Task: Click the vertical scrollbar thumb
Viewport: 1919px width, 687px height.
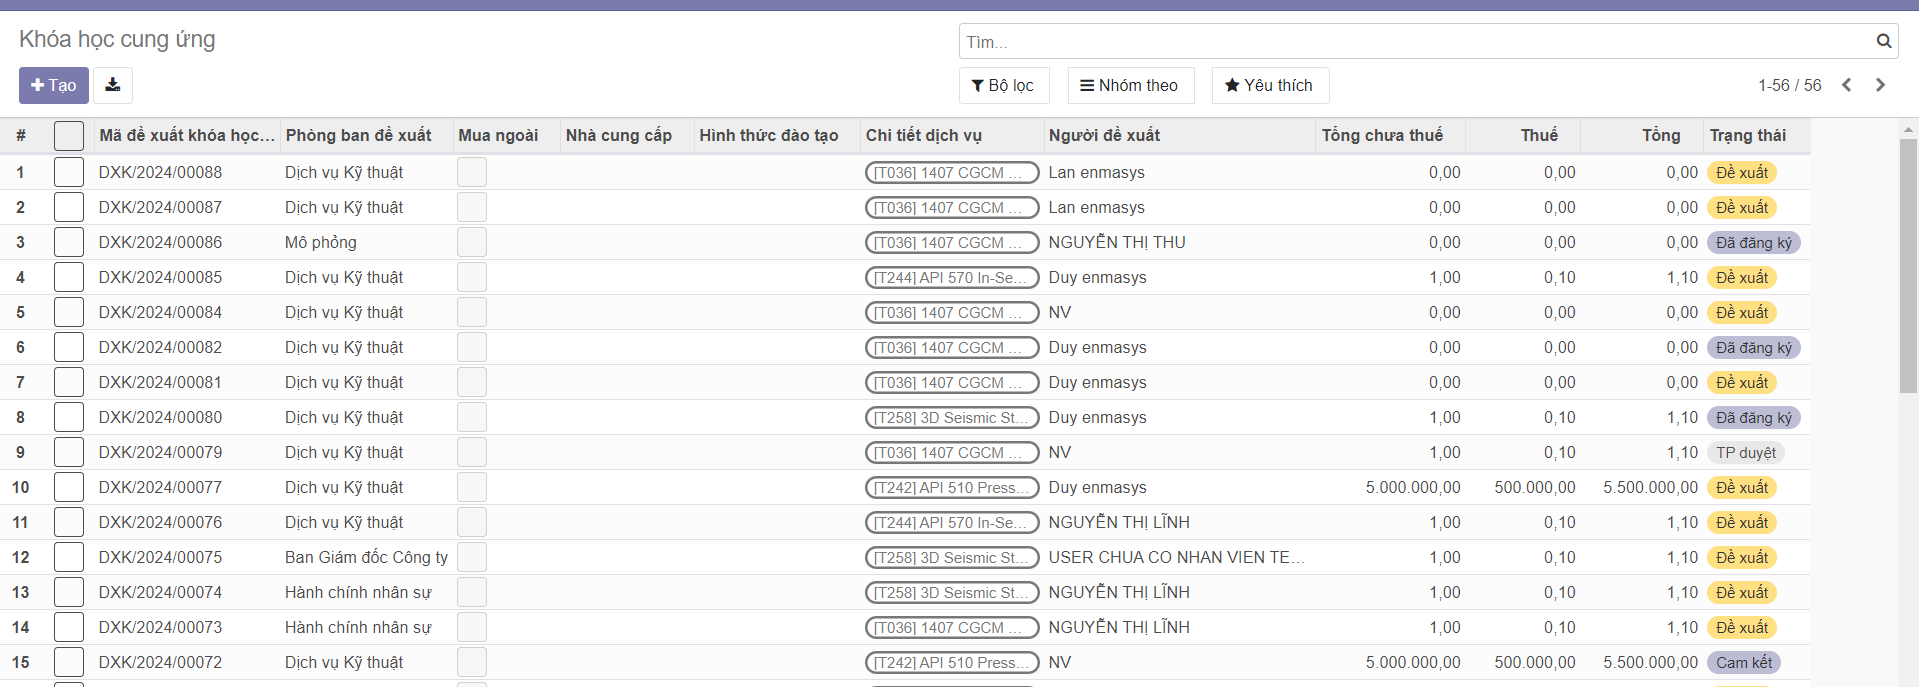Action: pos(1908,265)
